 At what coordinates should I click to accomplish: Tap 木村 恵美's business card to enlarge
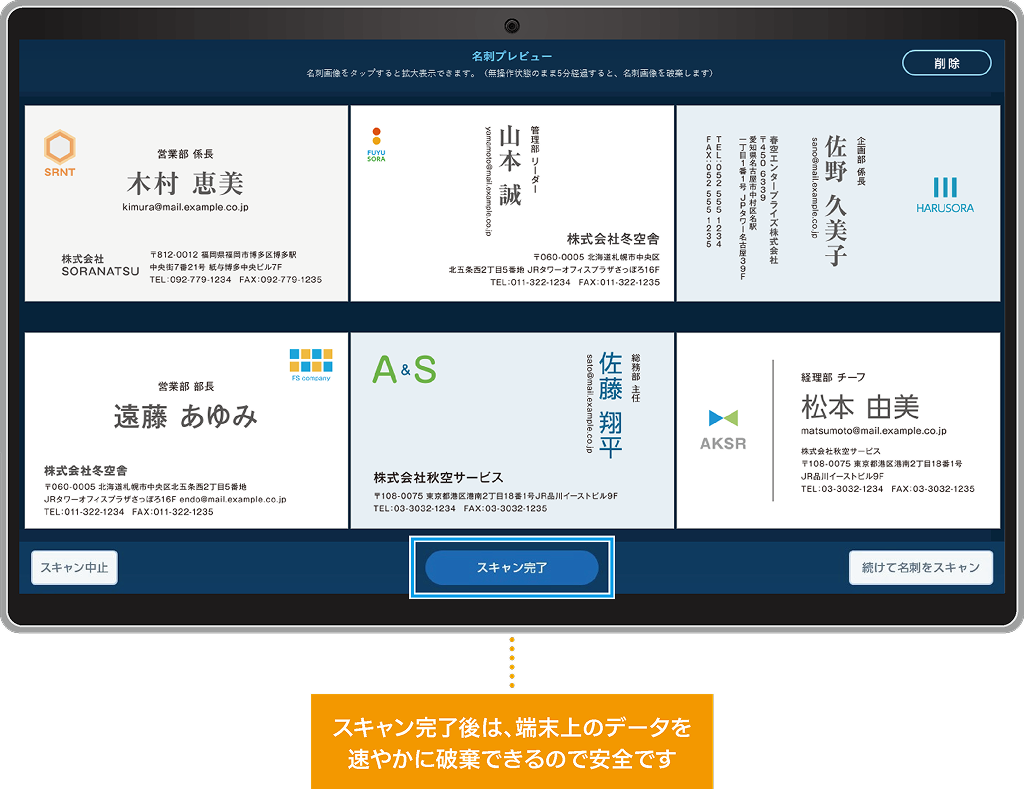(185, 200)
